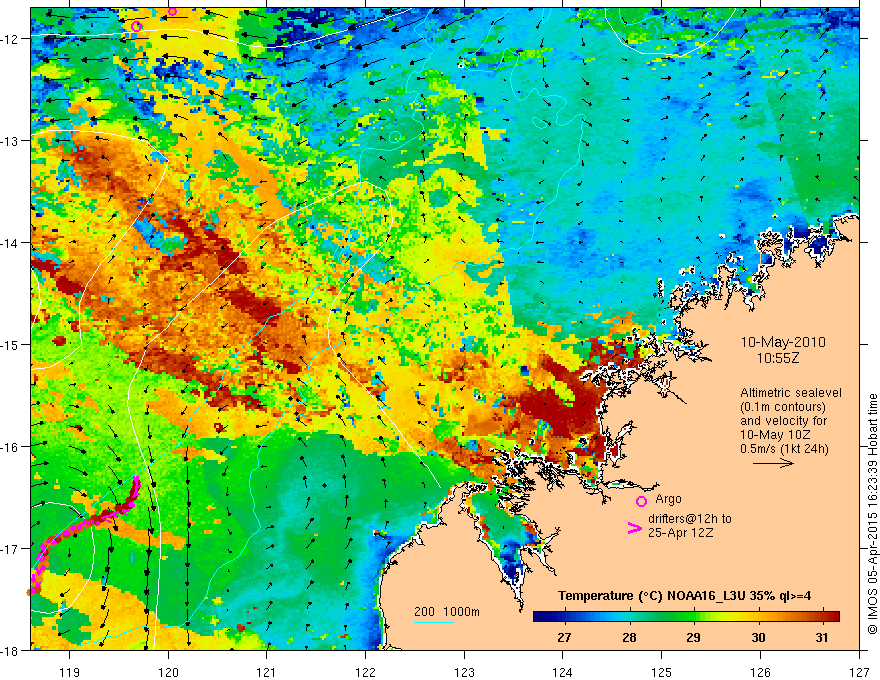Screen dimensions: 880x680
Task: Click the '10-May-2010' date label
Action: 783,342
